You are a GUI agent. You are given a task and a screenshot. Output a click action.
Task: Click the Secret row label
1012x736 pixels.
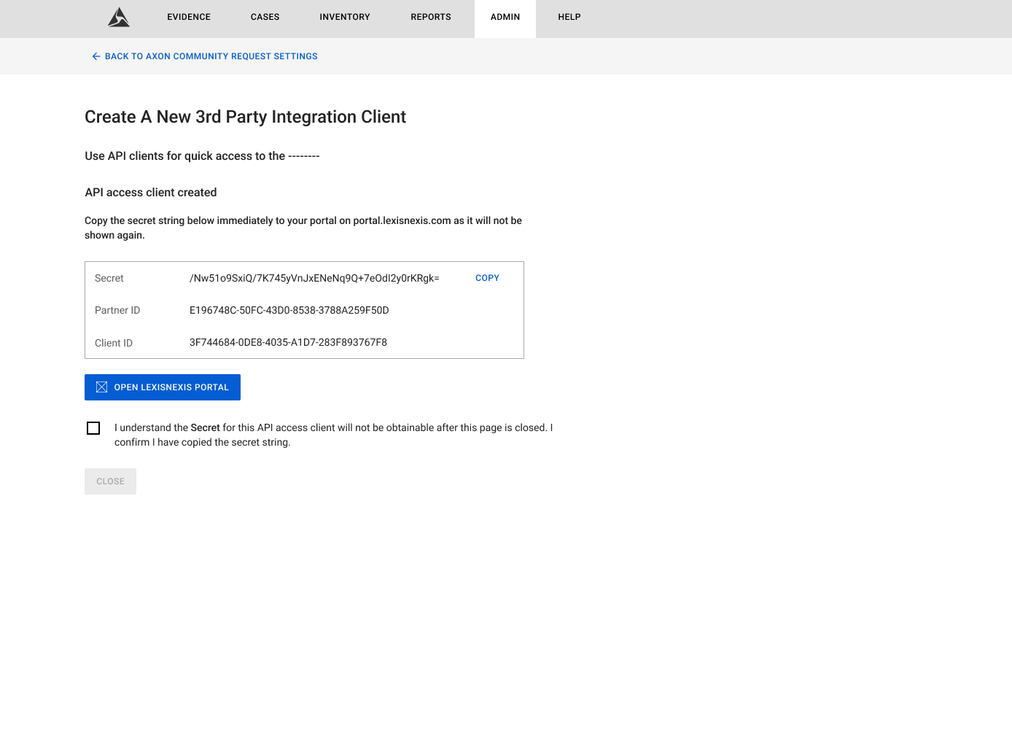click(108, 278)
